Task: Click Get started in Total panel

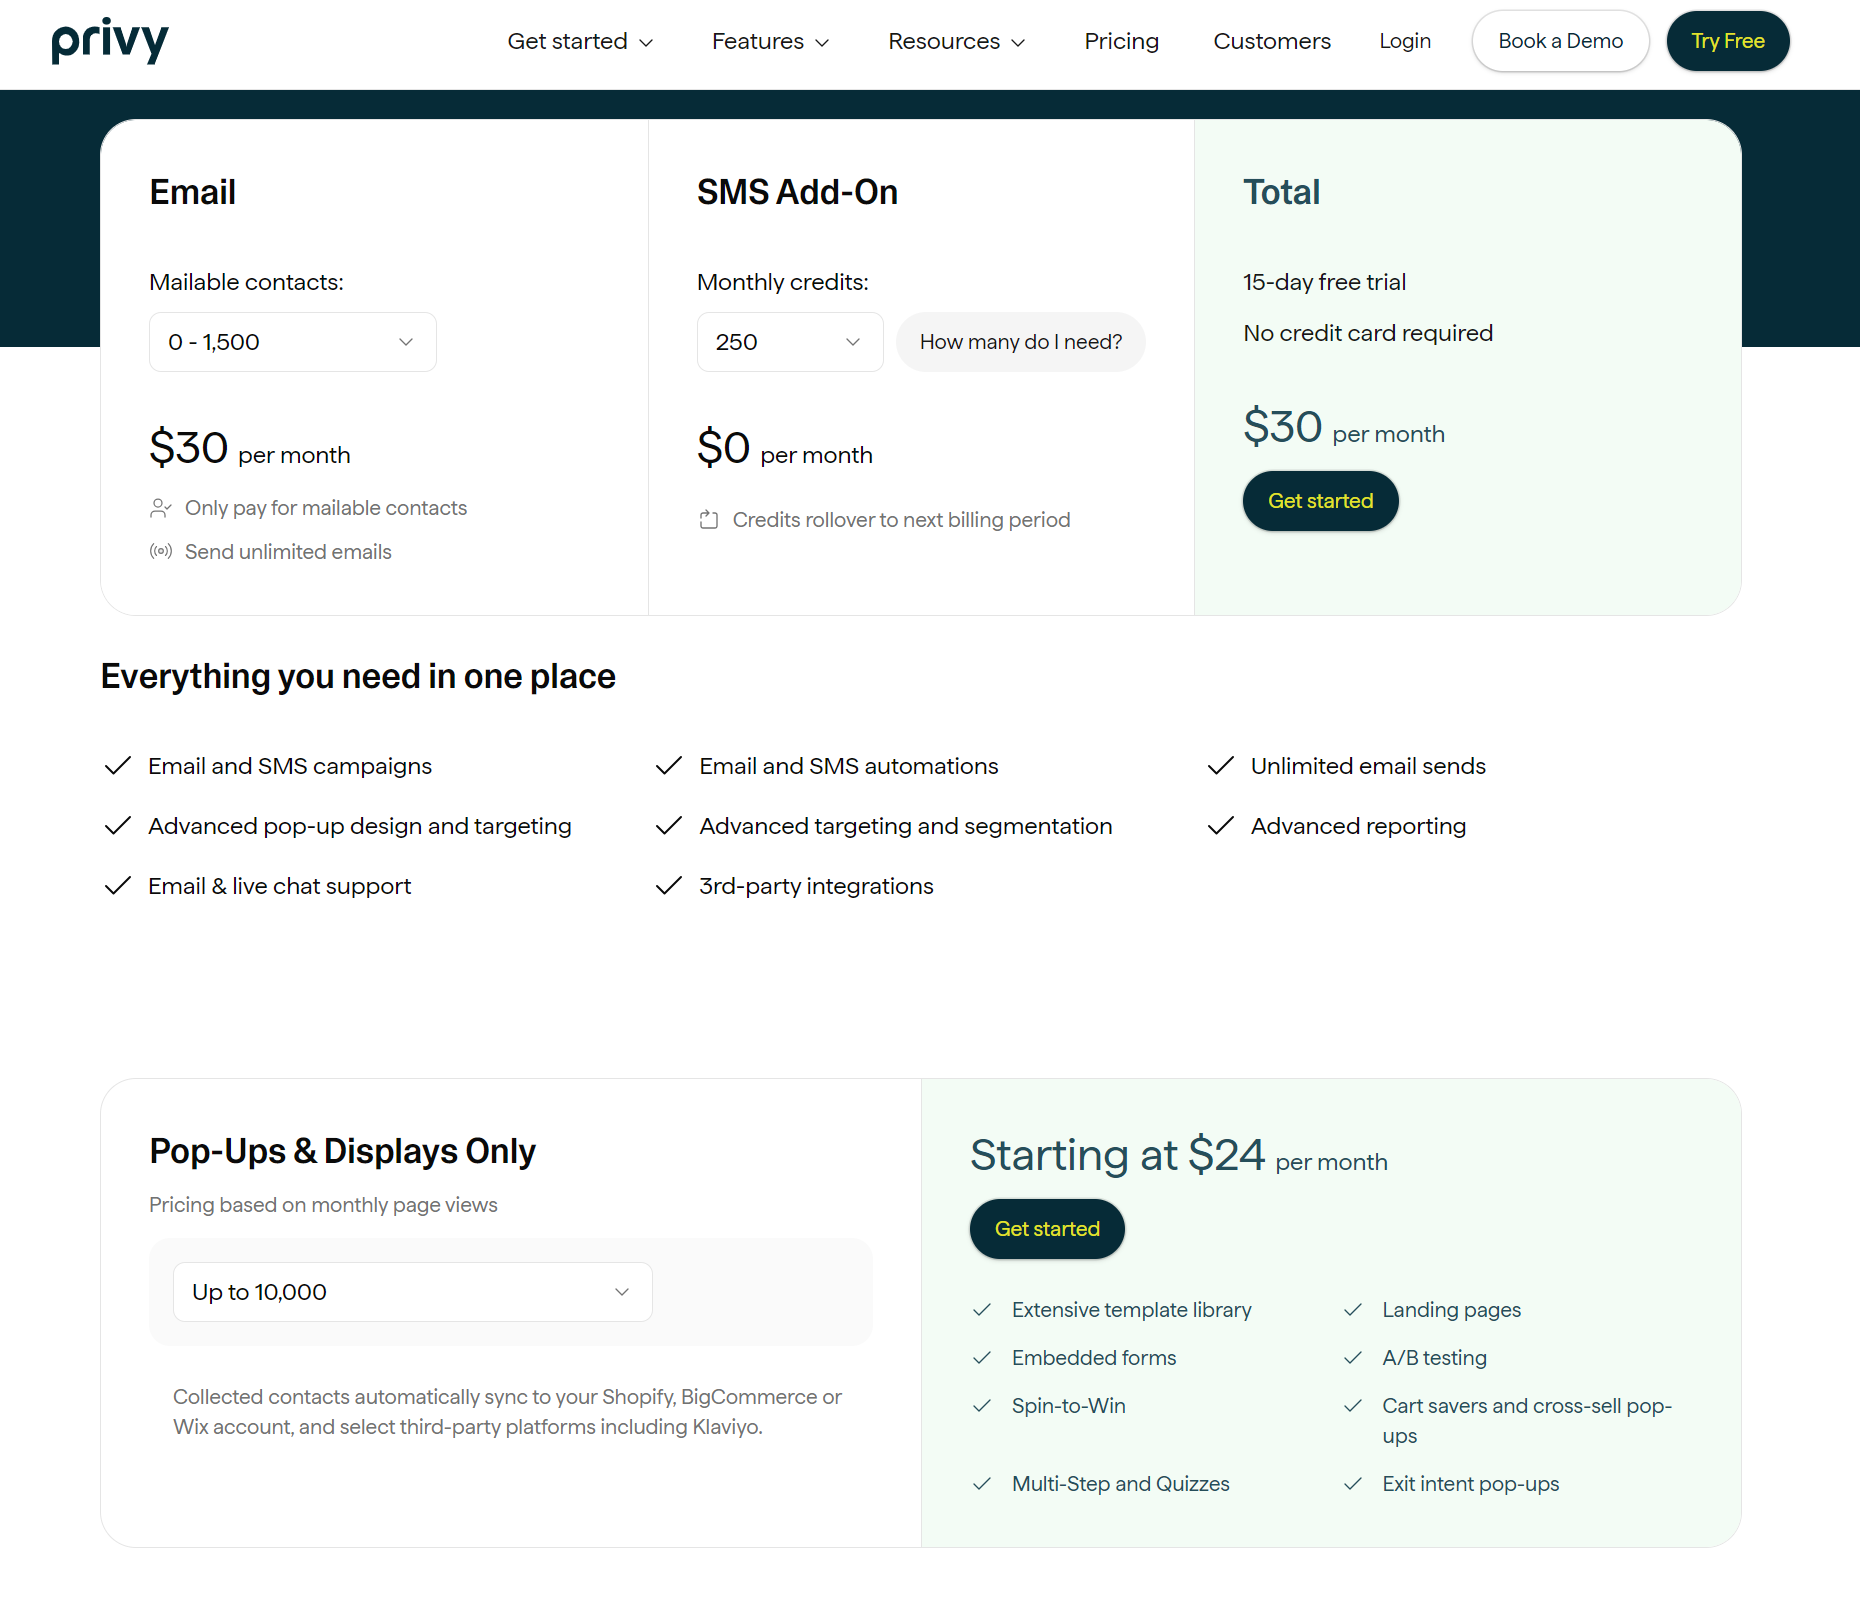Action: tap(1321, 501)
